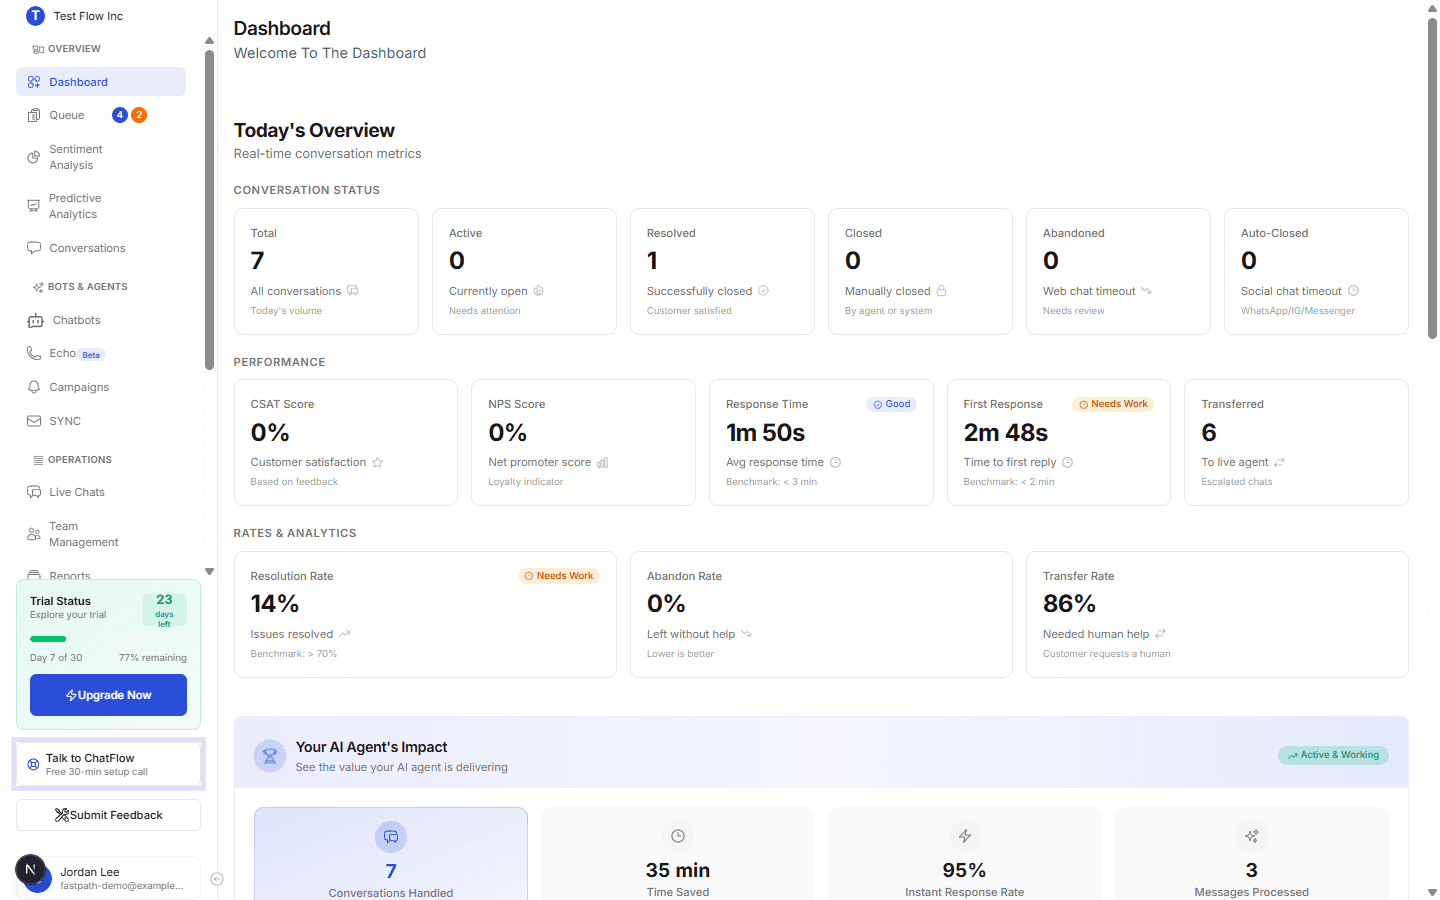Click the Good badge on Response Time
This screenshot has height=900, width=1440.
(x=891, y=404)
